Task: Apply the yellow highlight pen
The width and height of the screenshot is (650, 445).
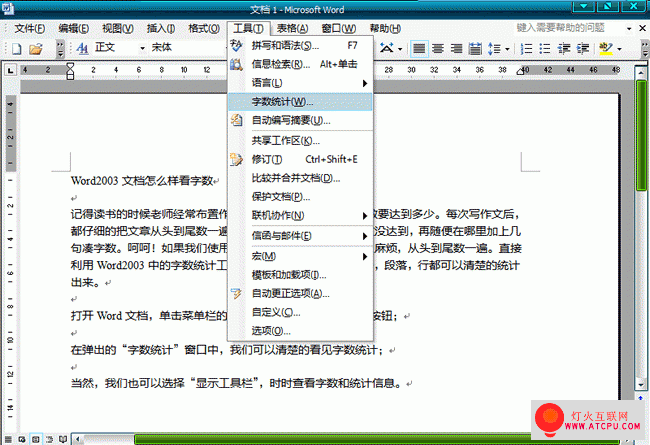Action: [606, 49]
